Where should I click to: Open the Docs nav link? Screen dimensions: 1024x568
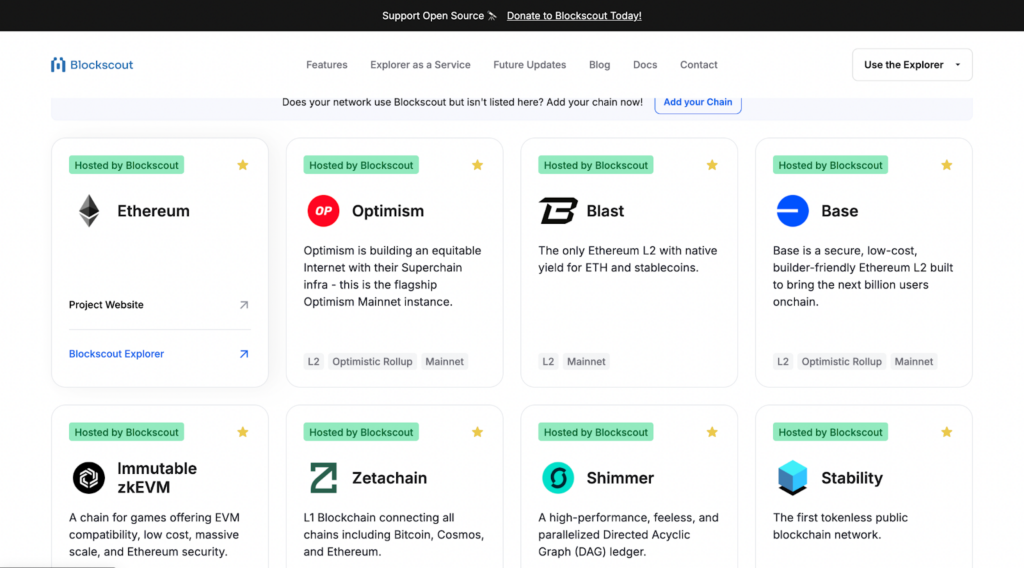click(x=645, y=65)
